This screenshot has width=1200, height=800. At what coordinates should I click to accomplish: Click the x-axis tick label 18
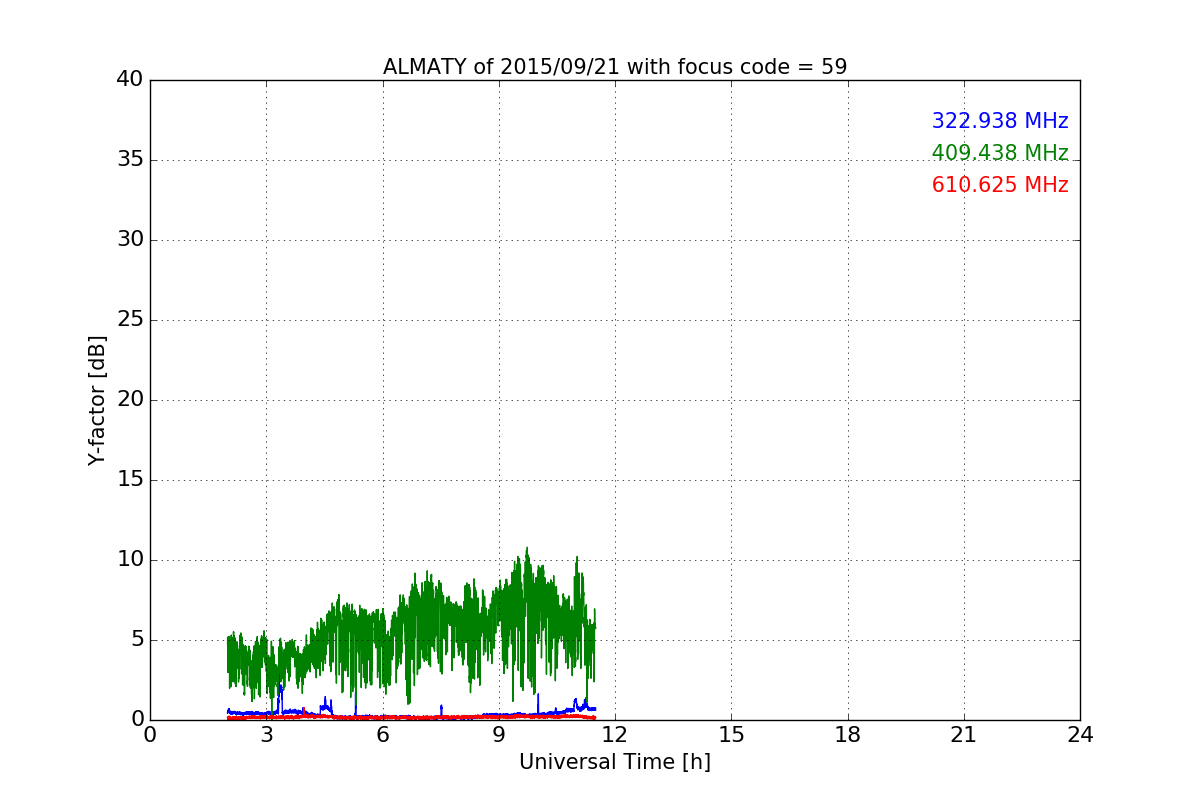[x=848, y=735]
